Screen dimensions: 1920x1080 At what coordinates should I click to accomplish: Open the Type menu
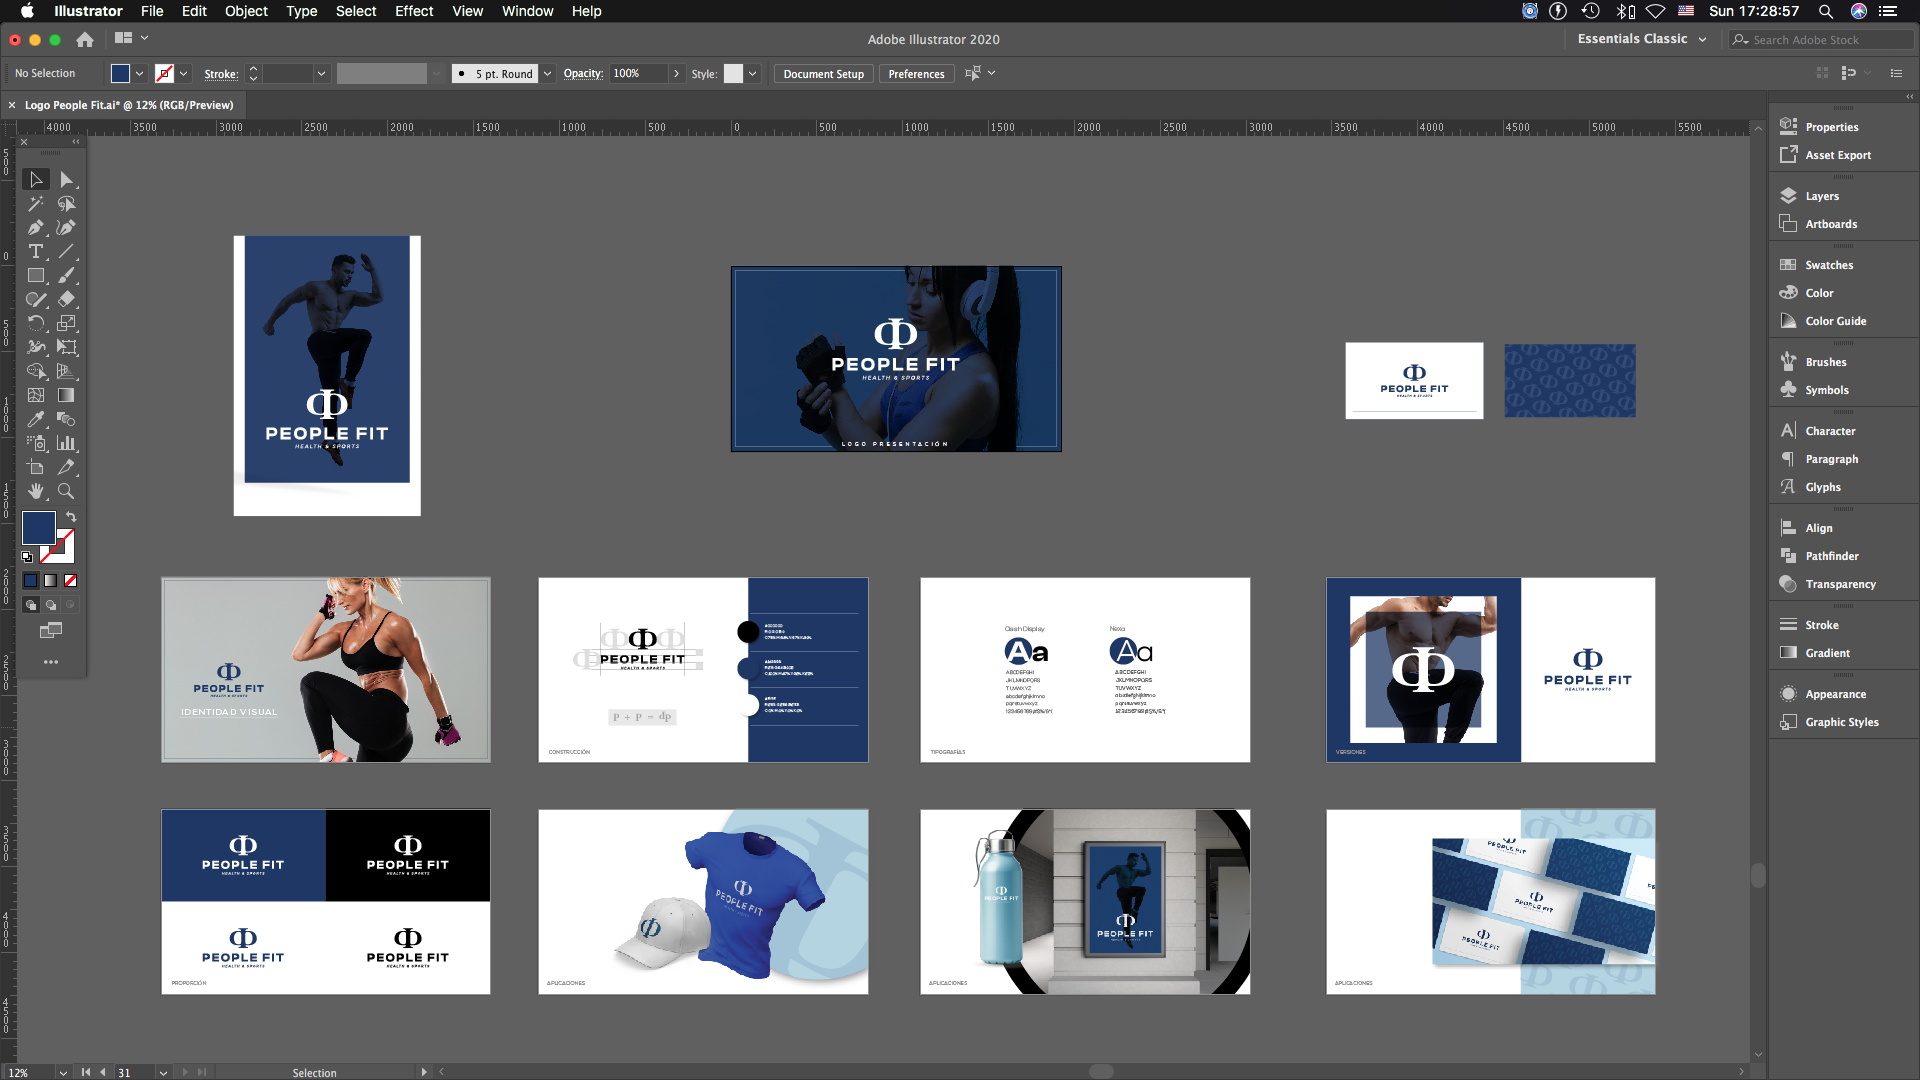tap(301, 11)
